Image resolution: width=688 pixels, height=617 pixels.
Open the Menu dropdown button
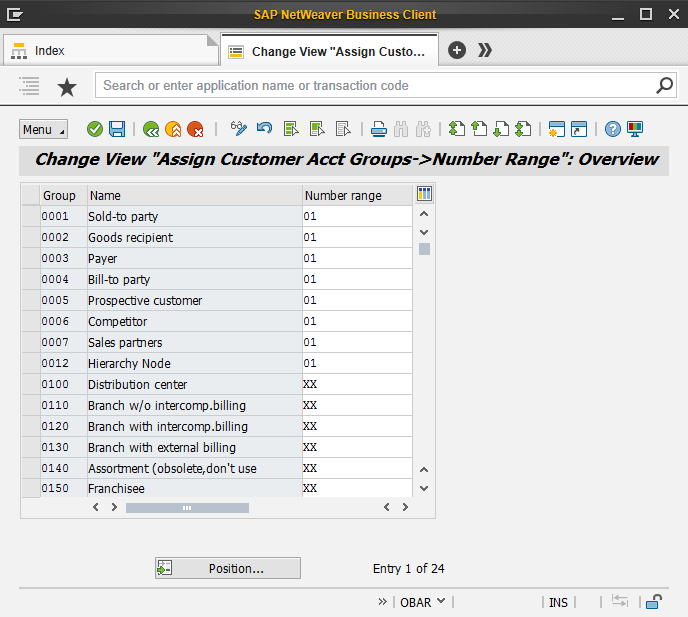pyautogui.click(x=43, y=129)
